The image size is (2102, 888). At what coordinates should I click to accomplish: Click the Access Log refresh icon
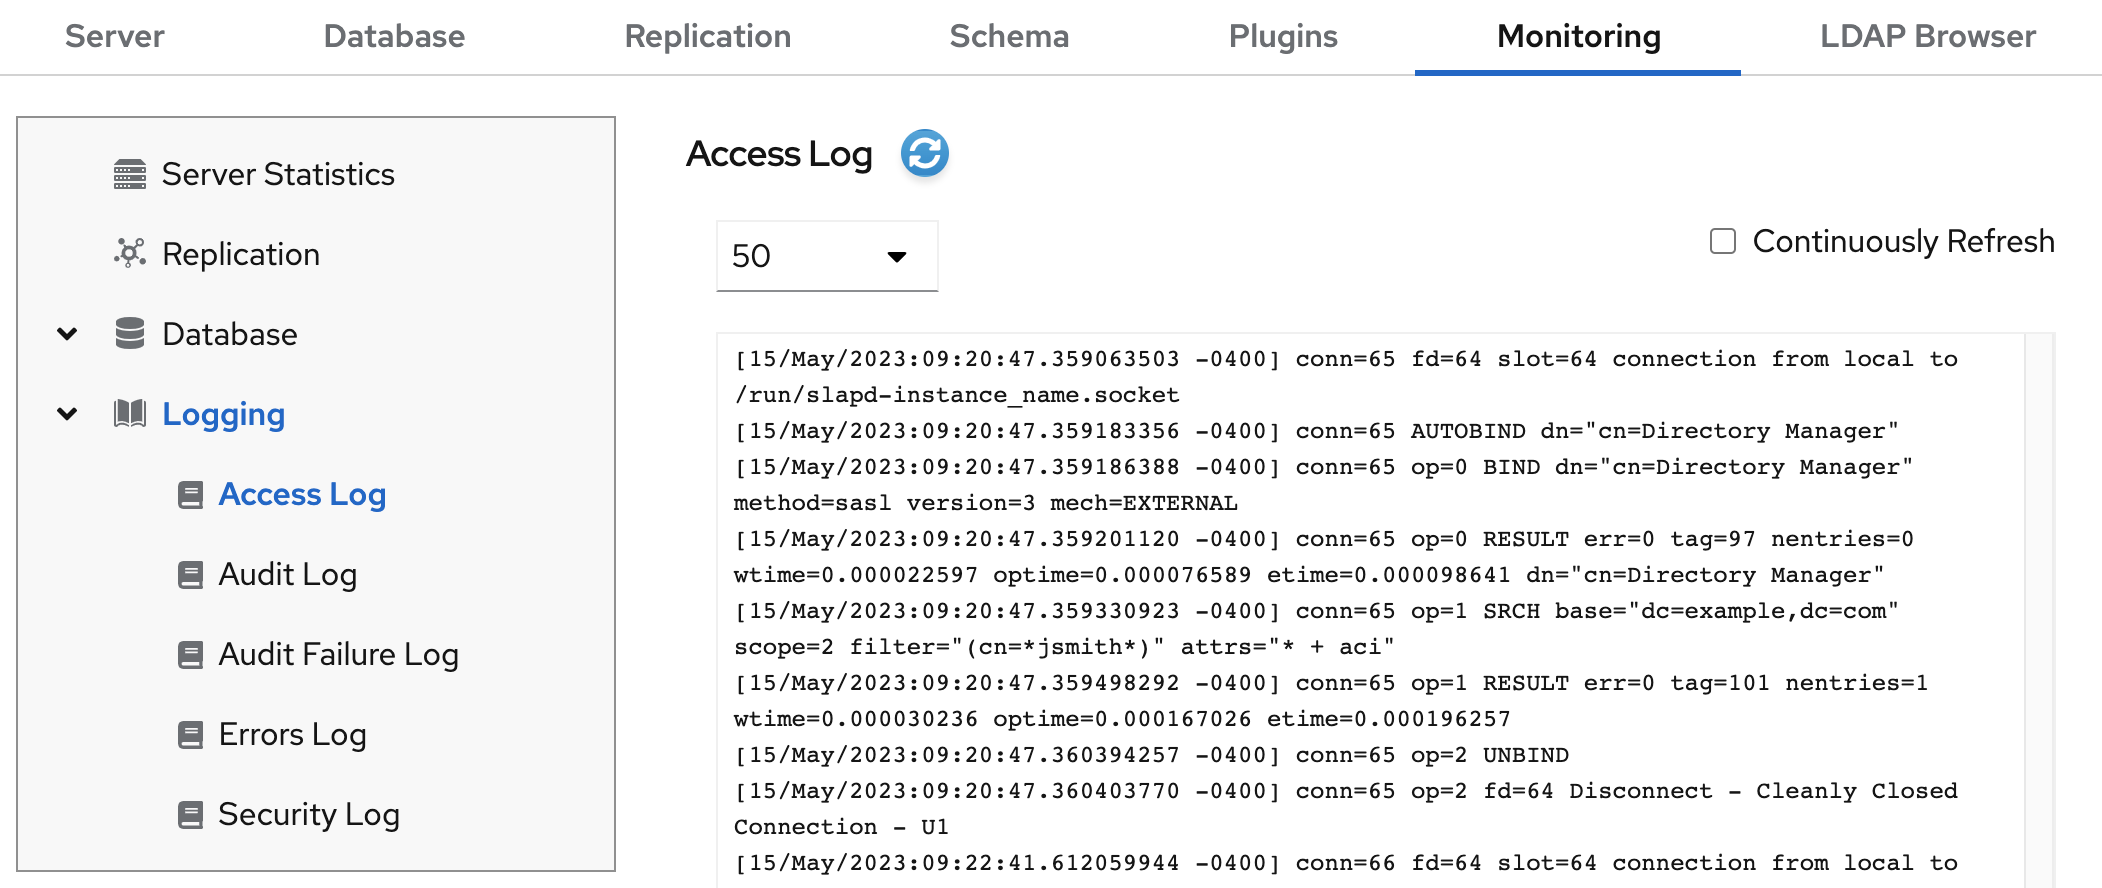pyautogui.click(x=924, y=154)
